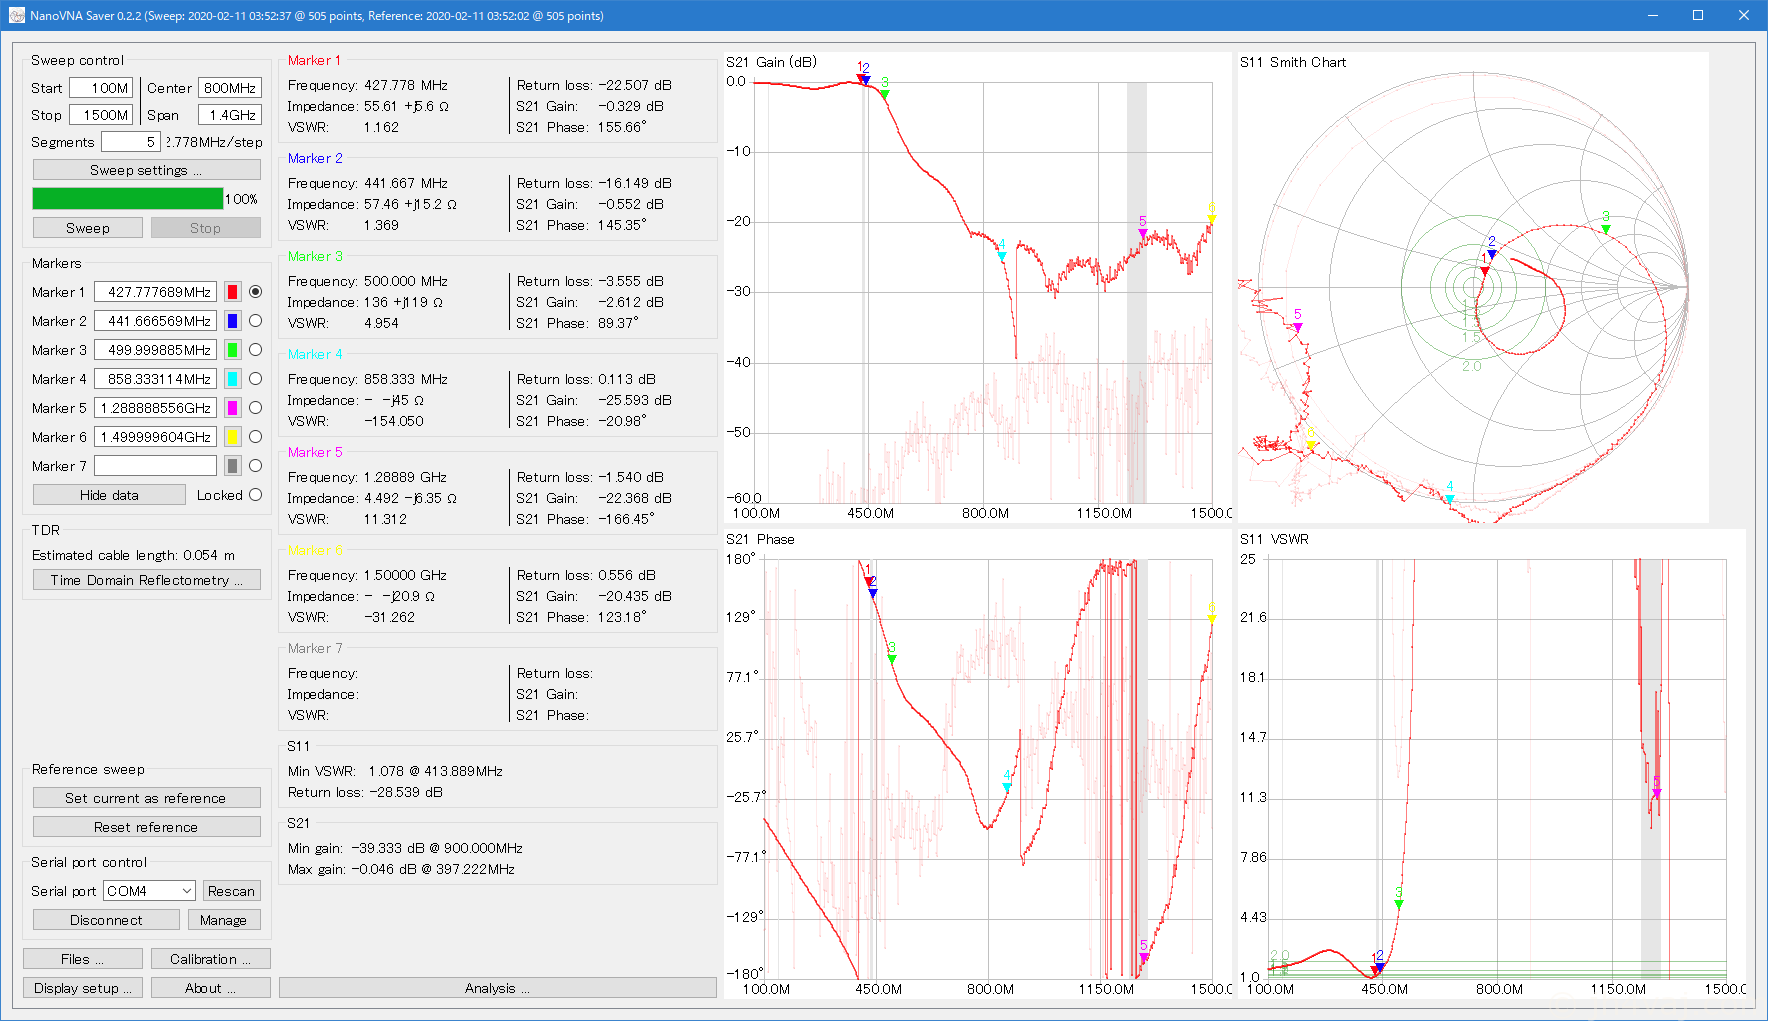The width and height of the screenshot is (1768, 1021).
Task: Click the Hide data button
Action: (x=109, y=495)
